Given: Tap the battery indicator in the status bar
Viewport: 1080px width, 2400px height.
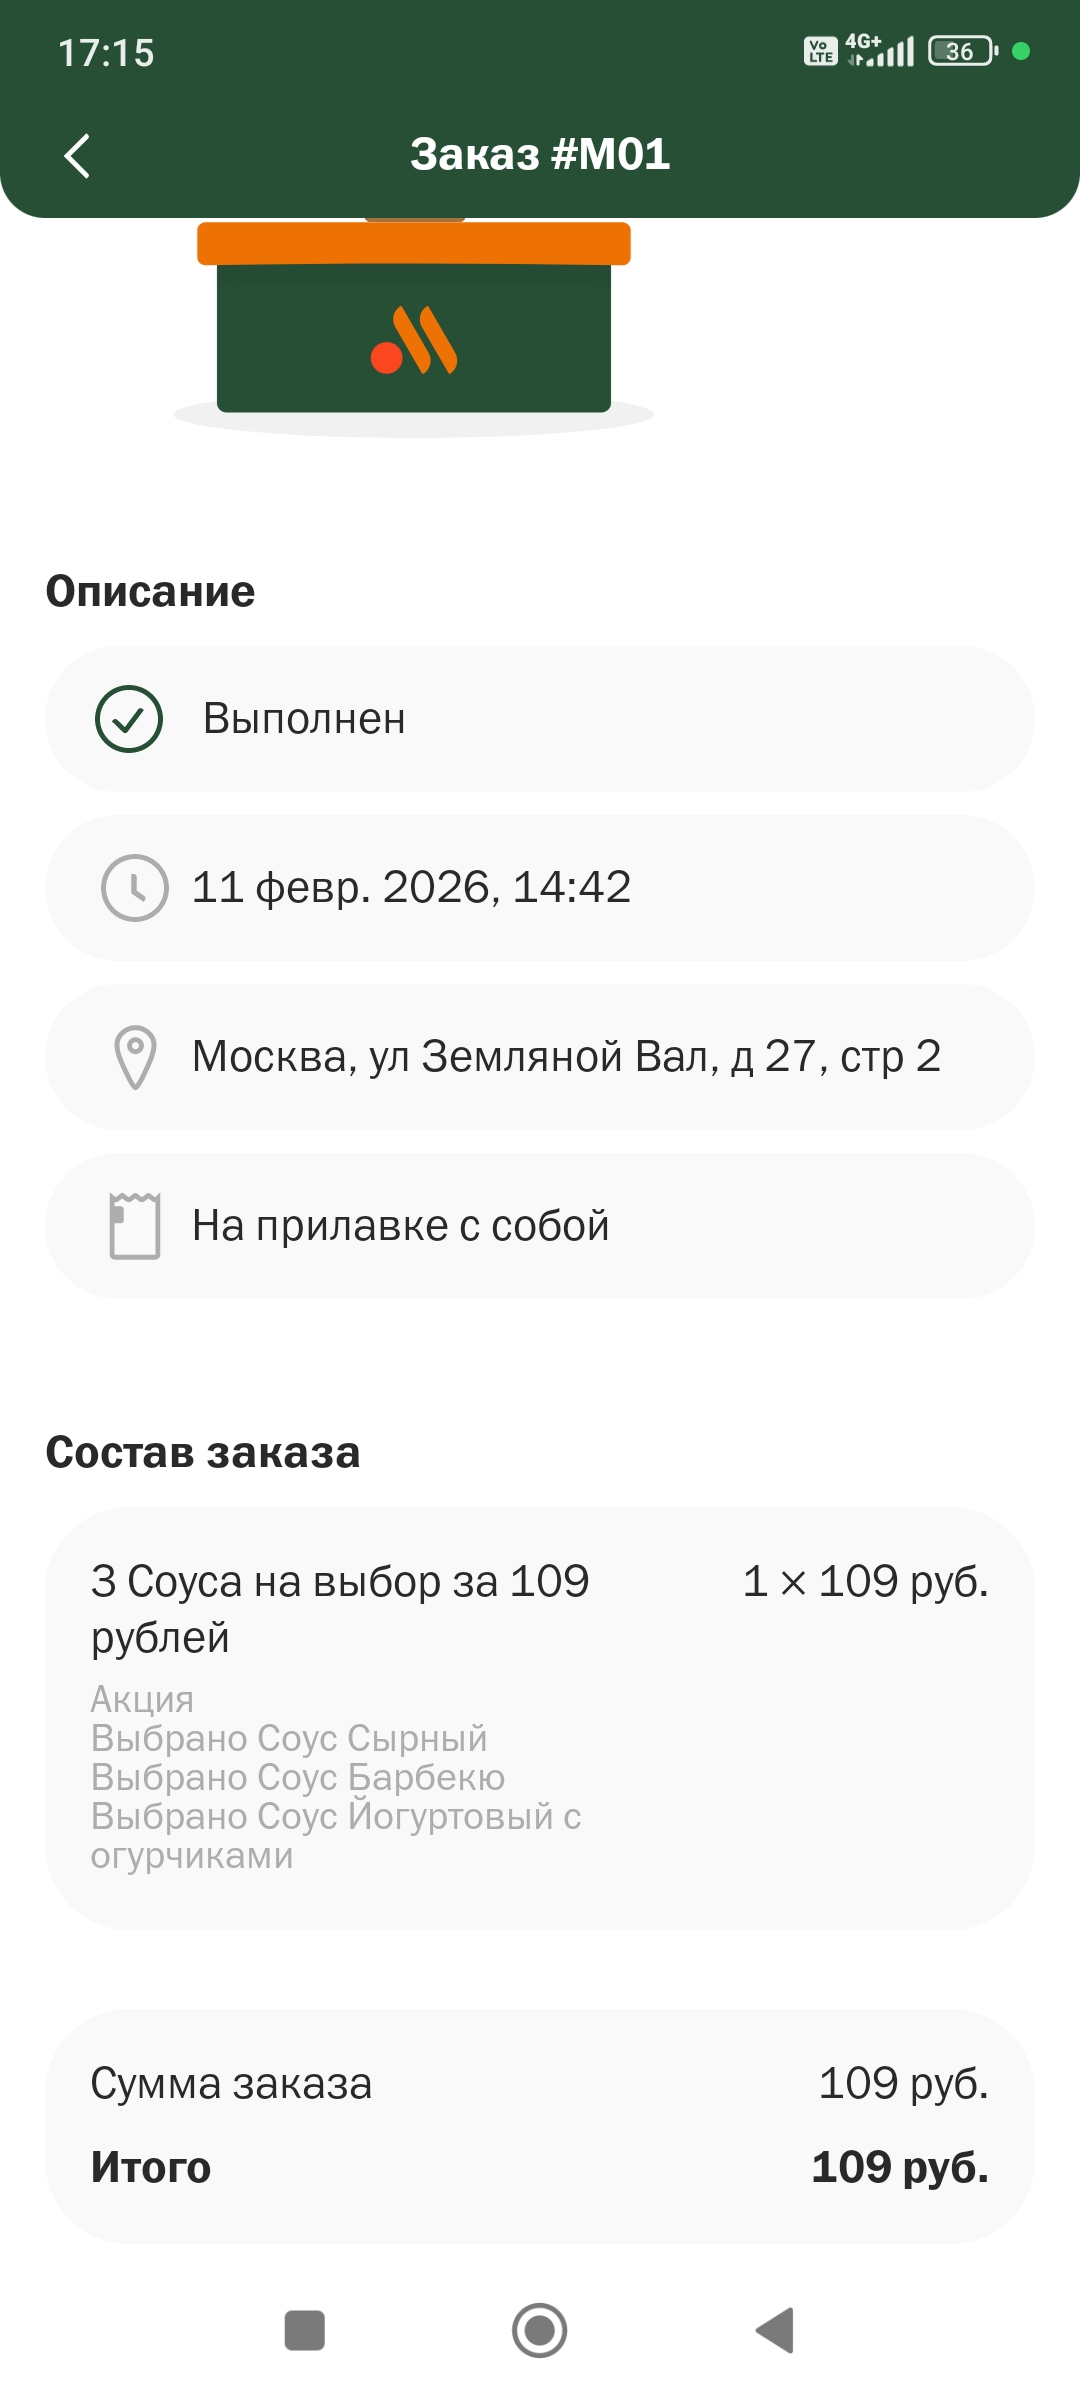Looking at the screenshot, I should click(963, 51).
